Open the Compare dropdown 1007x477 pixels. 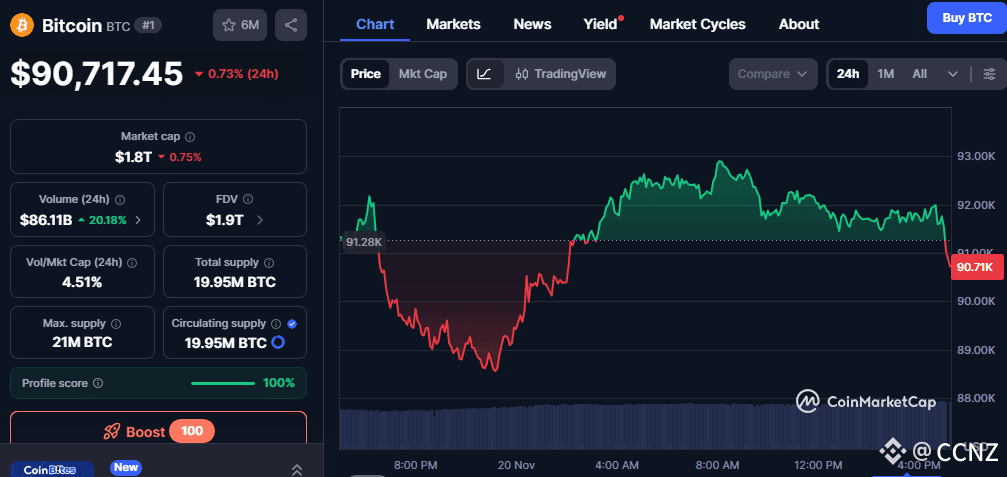point(772,74)
